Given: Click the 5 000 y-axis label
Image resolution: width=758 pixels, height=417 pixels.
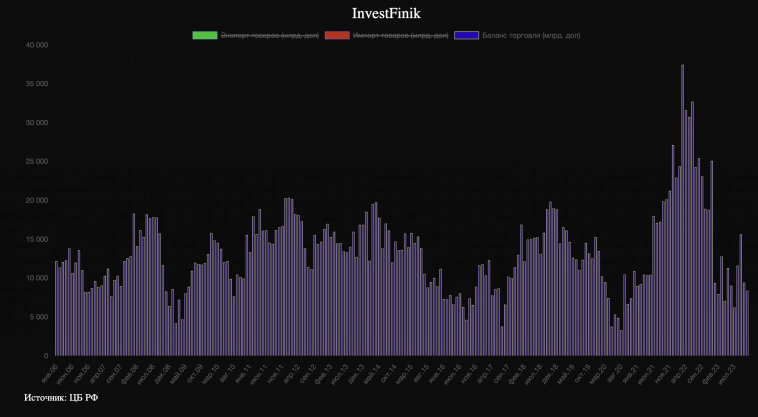Looking at the screenshot, I should click(x=38, y=317).
